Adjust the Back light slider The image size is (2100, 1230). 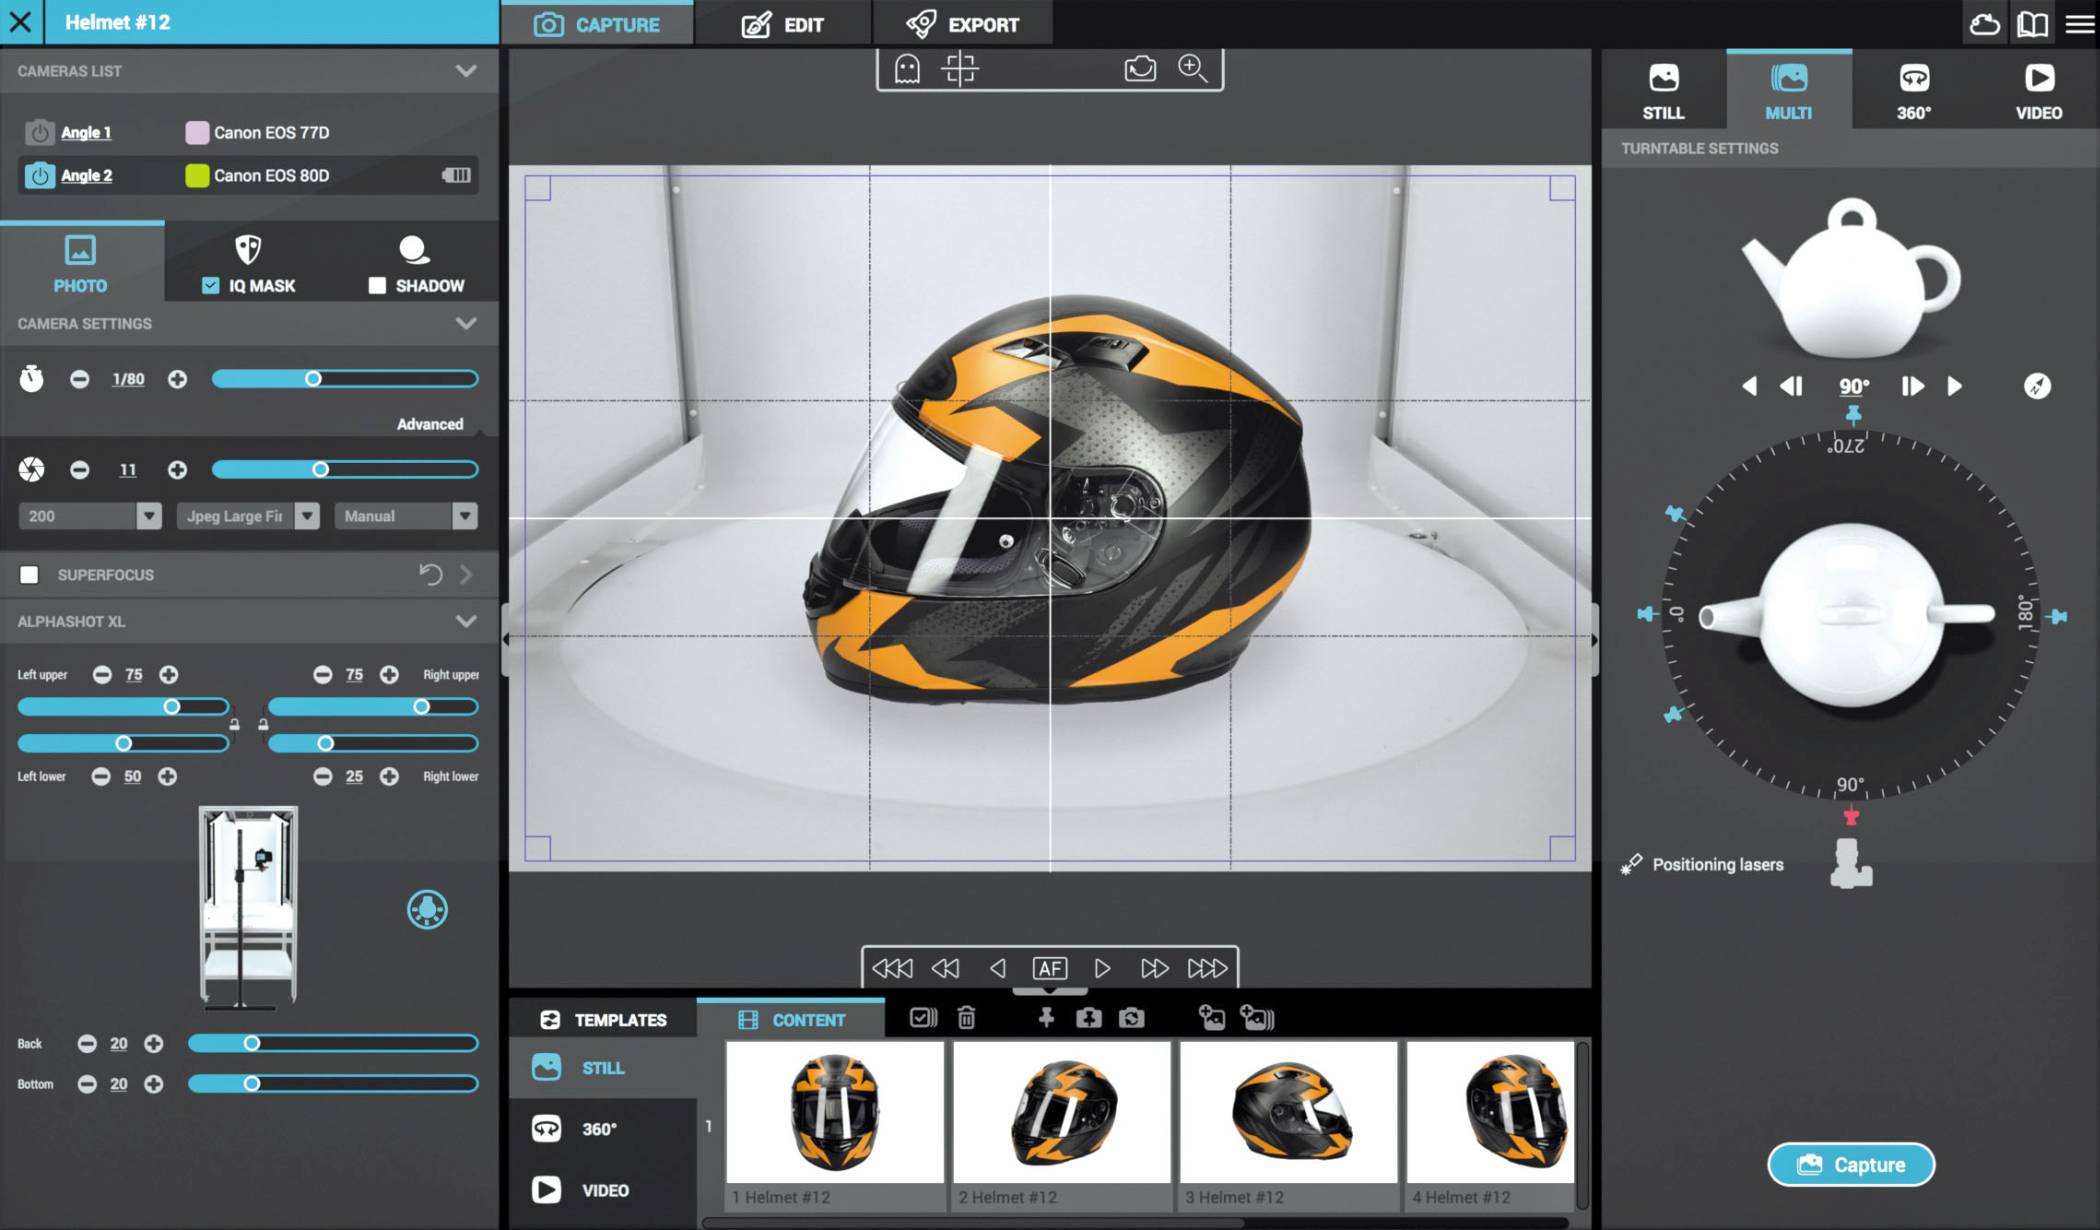coord(333,1043)
